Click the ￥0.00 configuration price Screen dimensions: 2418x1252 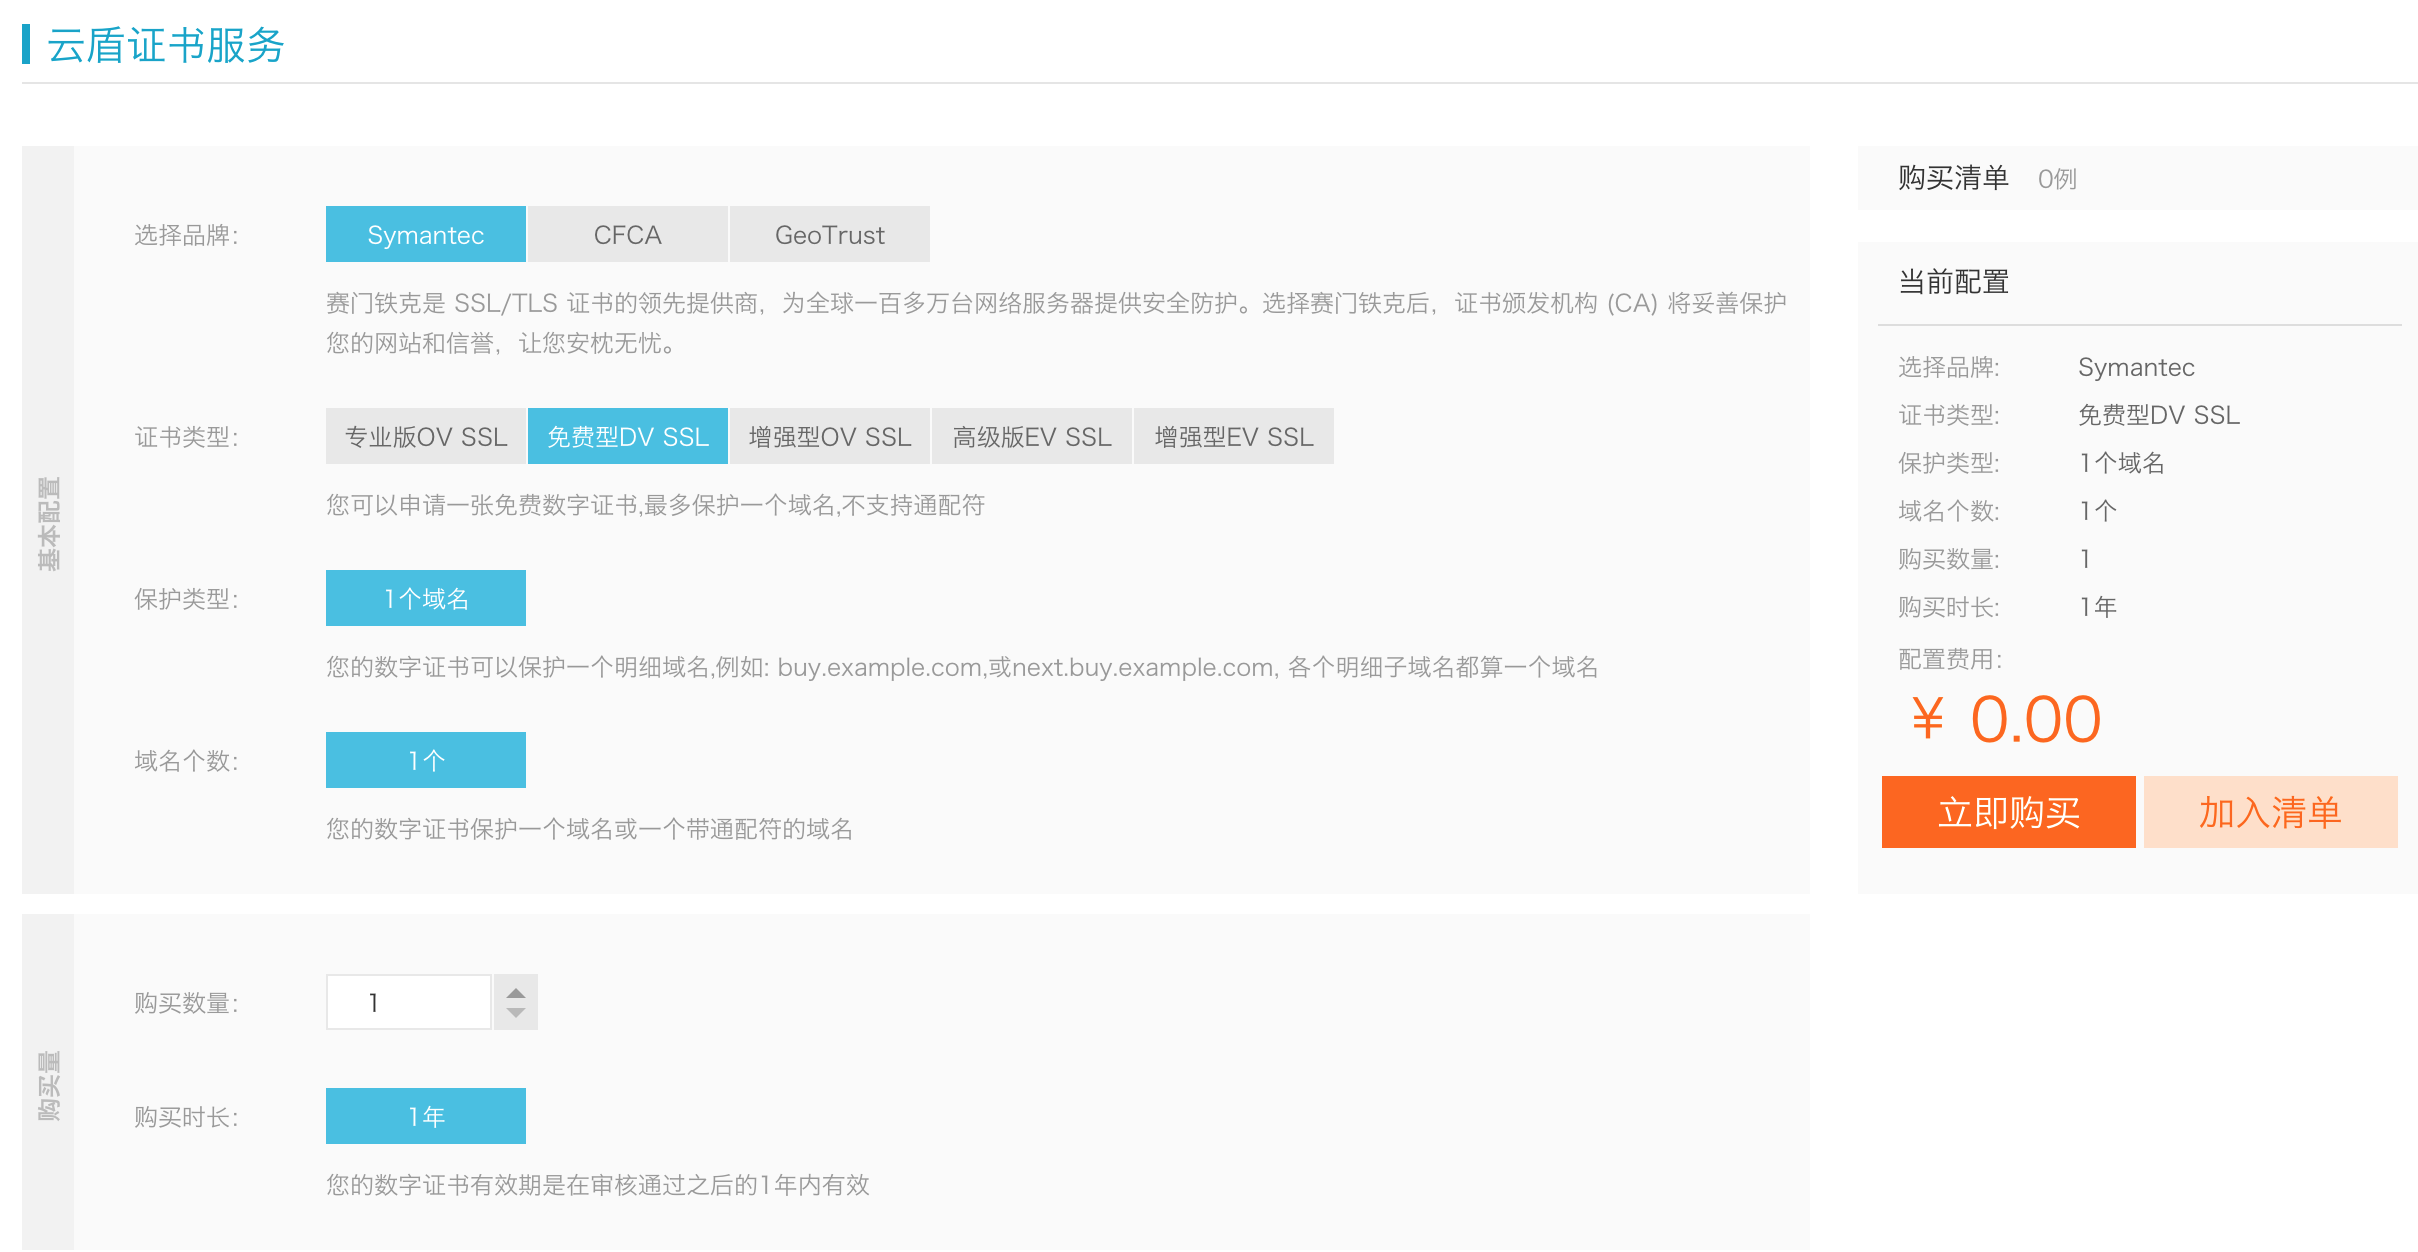[2006, 718]
